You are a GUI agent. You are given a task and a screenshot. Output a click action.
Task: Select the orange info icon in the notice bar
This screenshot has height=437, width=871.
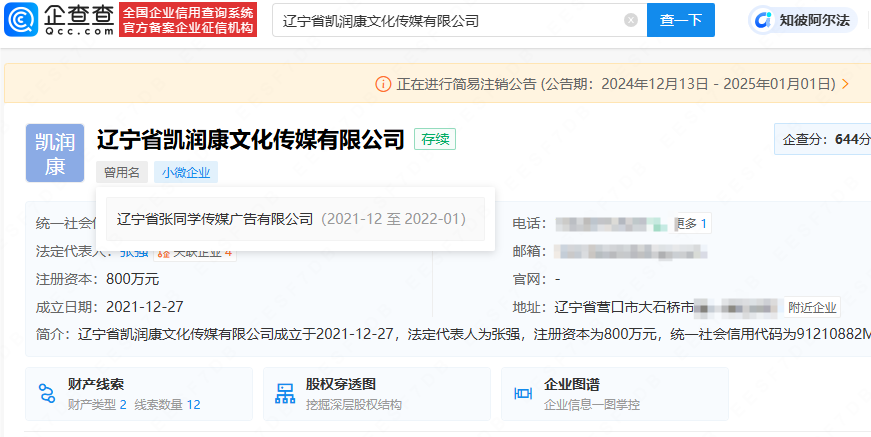coord(383,84)
